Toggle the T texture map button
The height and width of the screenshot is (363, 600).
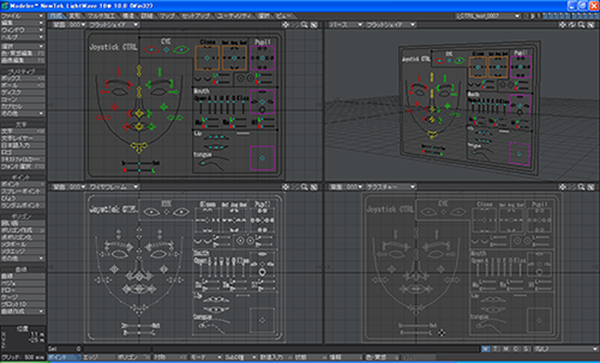pyautogui.click(x=496, y=349)
